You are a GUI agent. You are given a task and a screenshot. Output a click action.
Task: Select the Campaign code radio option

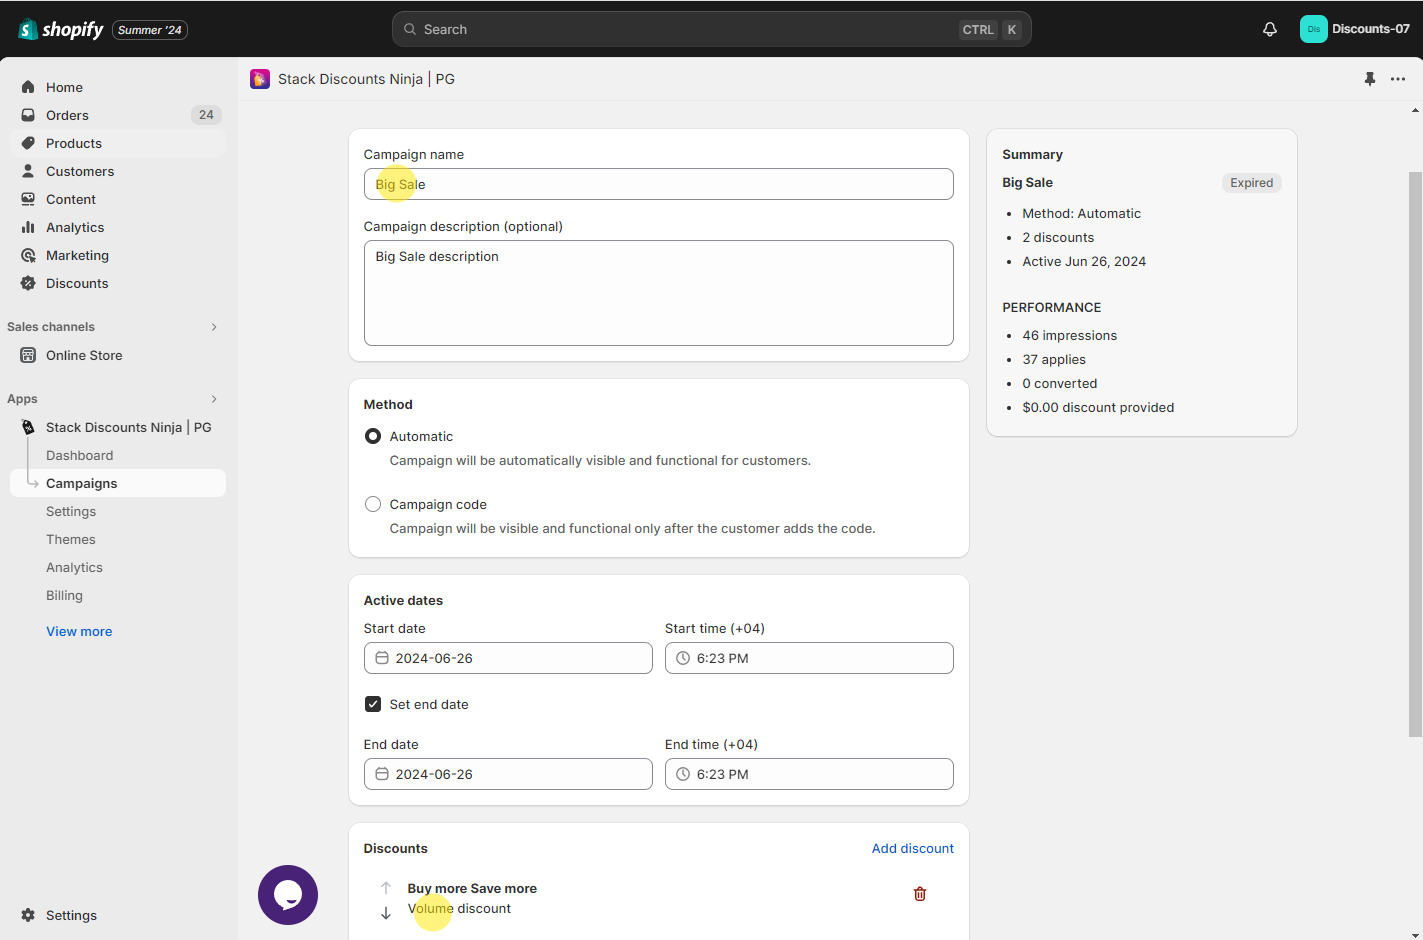(373, 504)
